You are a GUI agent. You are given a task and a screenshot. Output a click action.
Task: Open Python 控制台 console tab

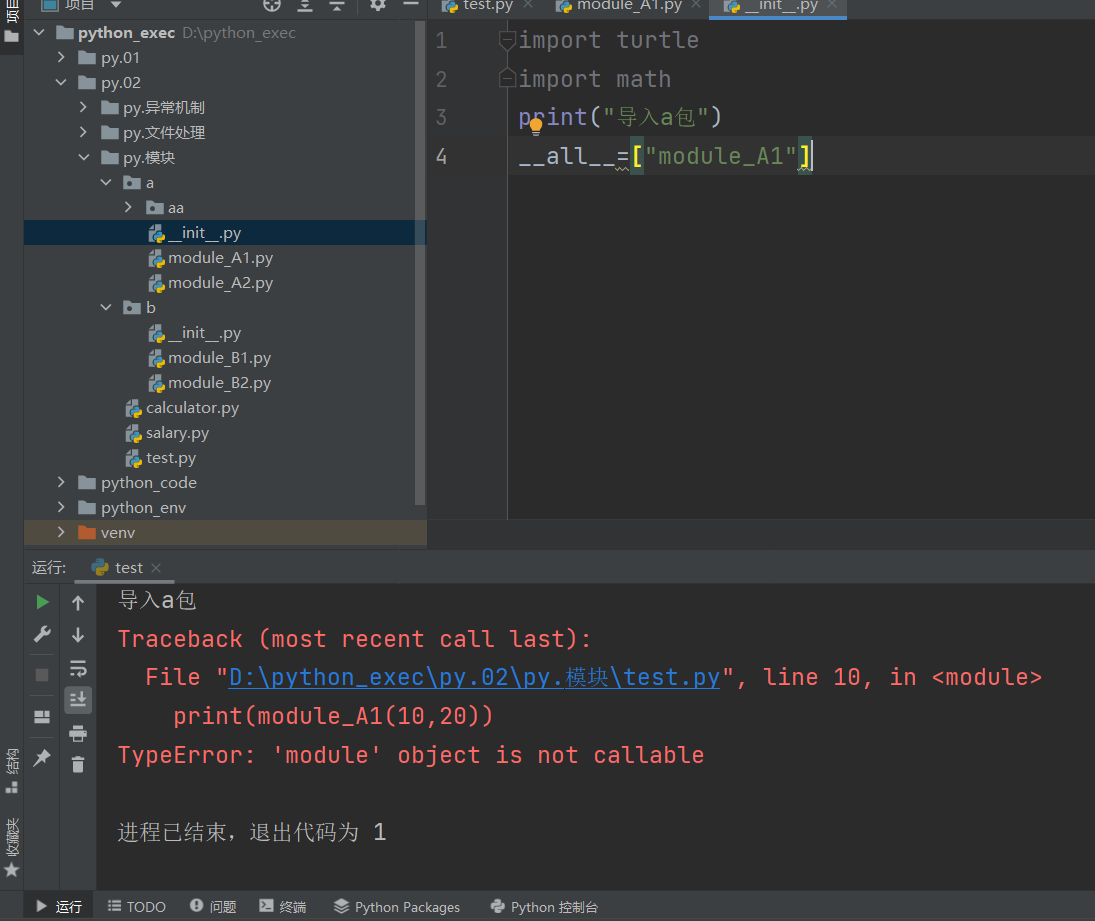(544, 906)
